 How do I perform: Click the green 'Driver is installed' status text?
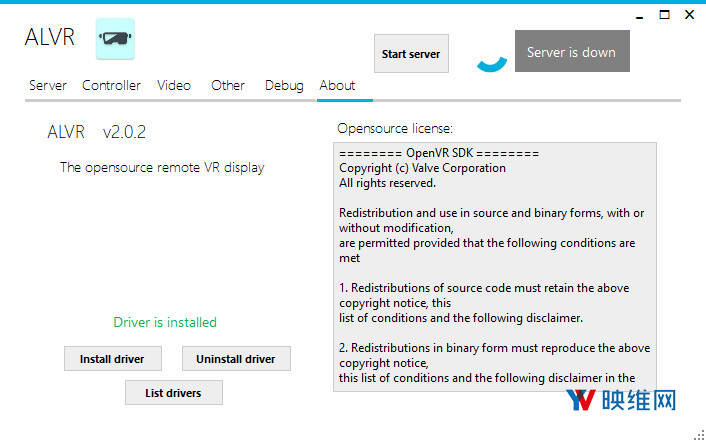165,322
